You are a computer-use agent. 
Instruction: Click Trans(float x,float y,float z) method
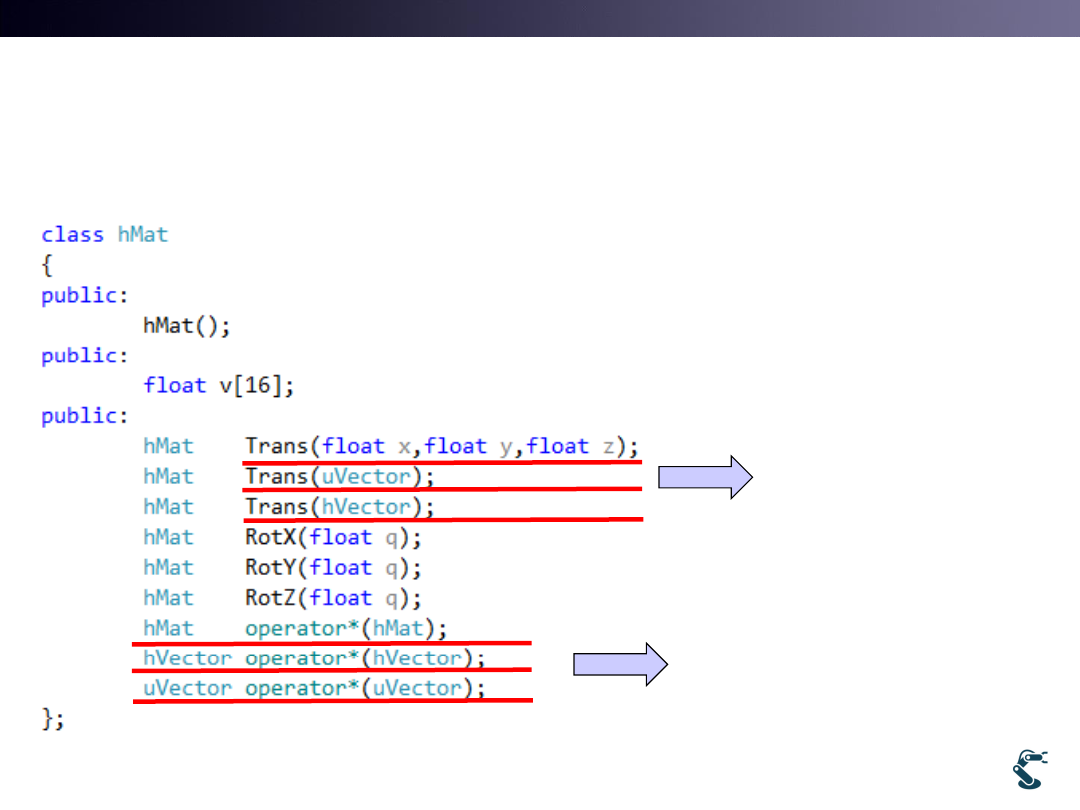[x=441, y=446]
